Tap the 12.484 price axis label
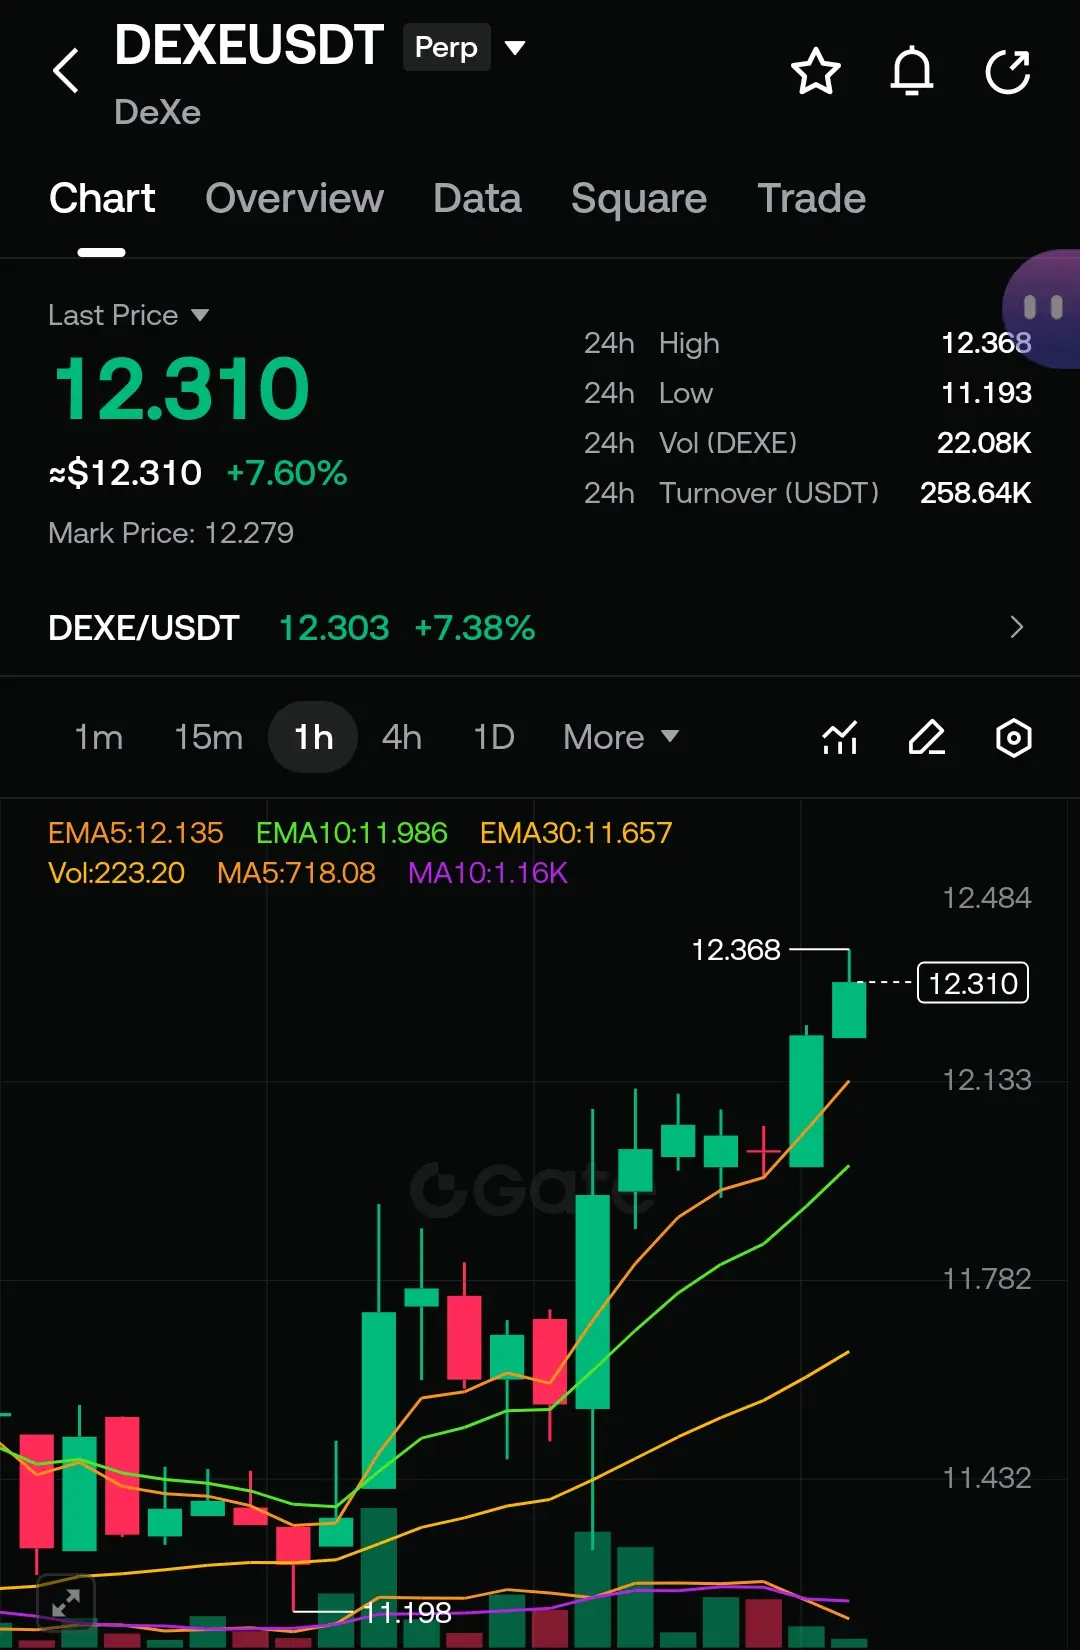Screen dimensions: 1080x1650 tap(986, 898)
